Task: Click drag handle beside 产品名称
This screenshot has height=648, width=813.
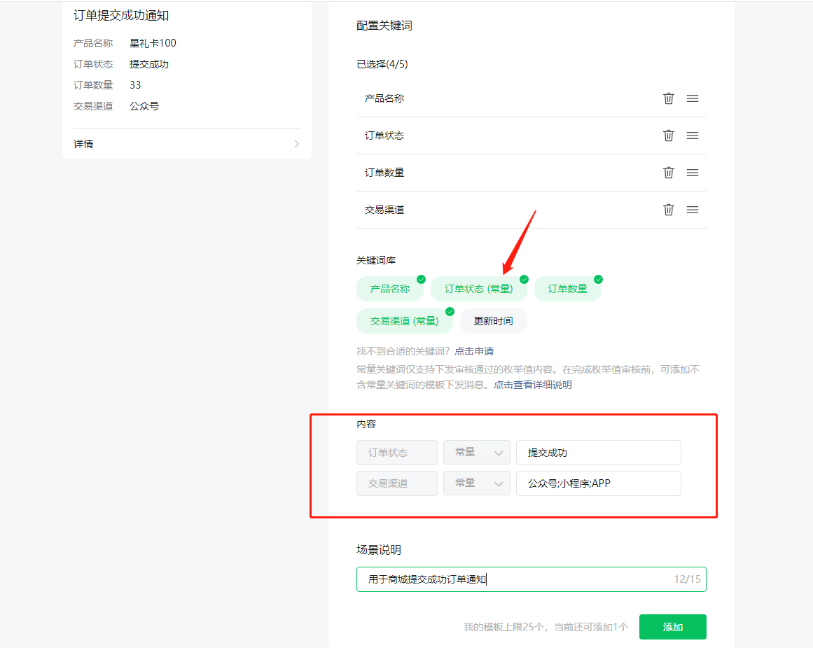Action: pos(692,98)
